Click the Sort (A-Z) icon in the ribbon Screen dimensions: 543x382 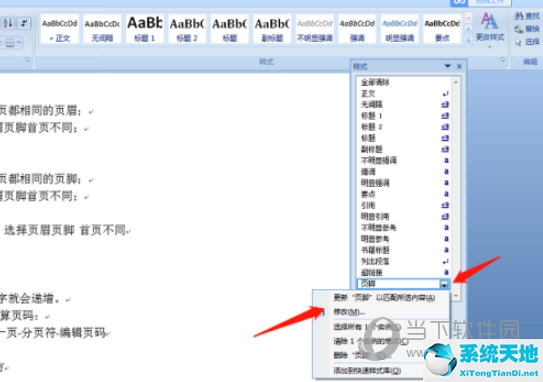pos(8,24)
